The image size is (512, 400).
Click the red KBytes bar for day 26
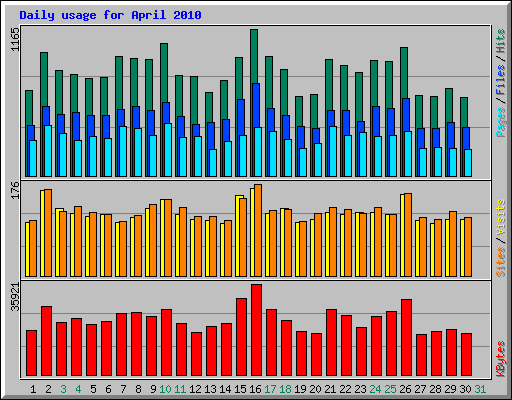406,338
